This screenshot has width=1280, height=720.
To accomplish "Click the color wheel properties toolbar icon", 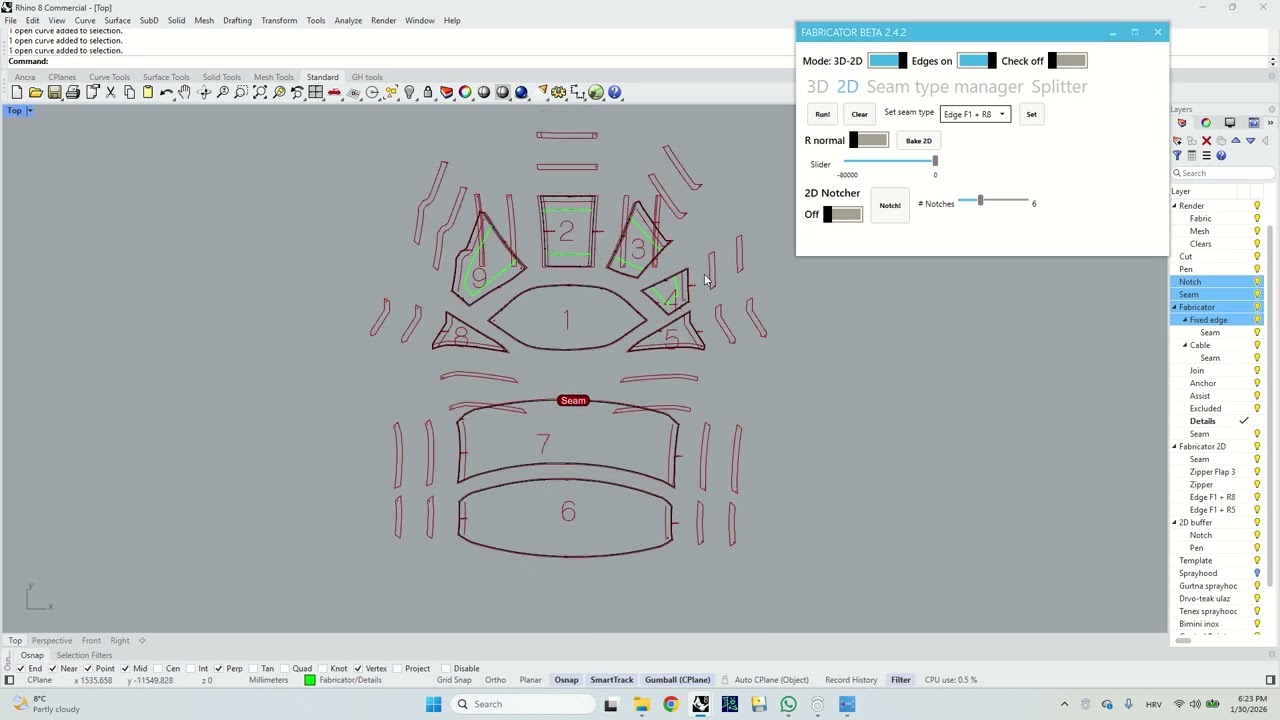I will pyautogui.click(x=465, y=92).
